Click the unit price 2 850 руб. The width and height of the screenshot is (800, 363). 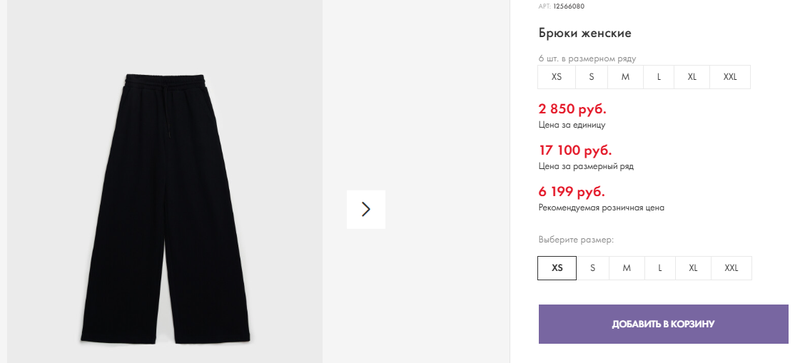click(572, 109)
